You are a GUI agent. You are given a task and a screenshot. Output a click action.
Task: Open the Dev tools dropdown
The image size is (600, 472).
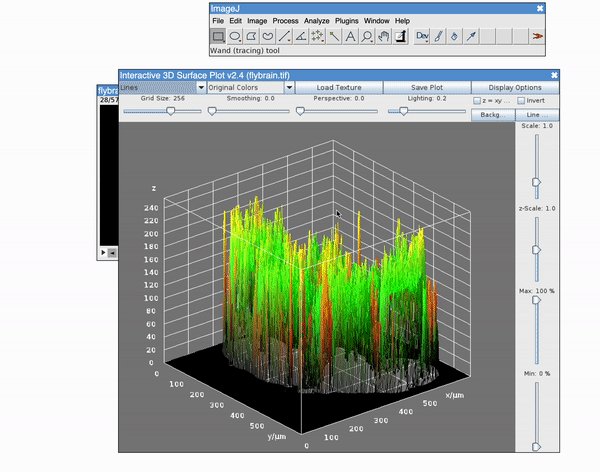tap(422, 36)
